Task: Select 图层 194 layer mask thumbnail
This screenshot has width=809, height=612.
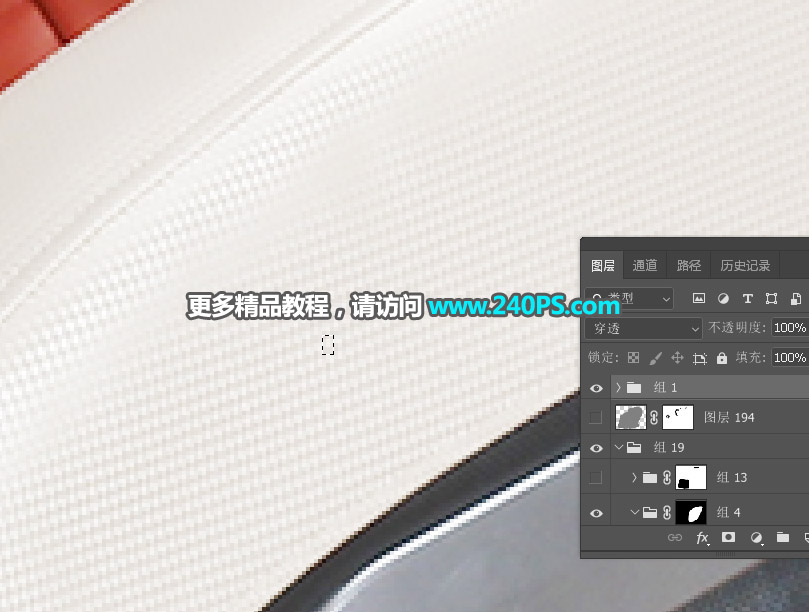Action: pyautogui.click(x=677, y=417)
